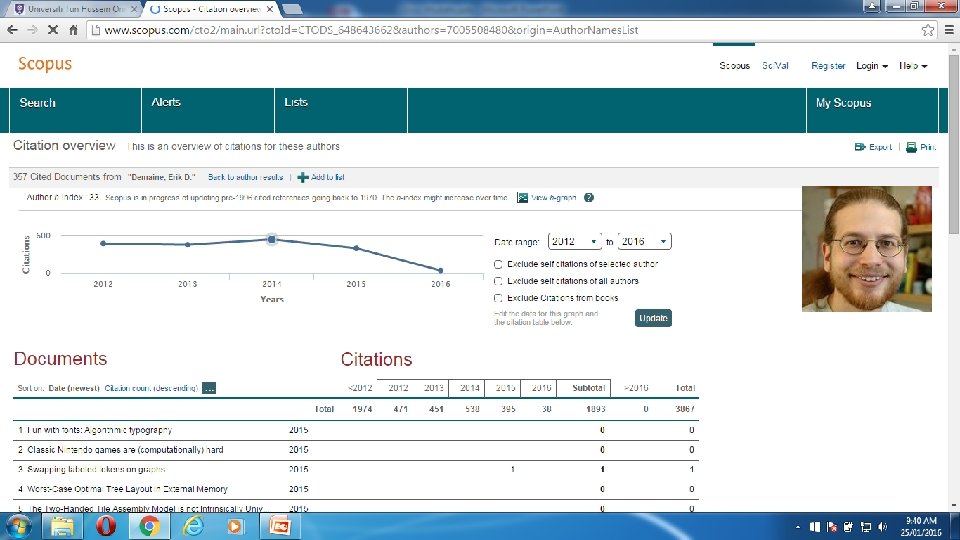Select Exclude self citations of all authors
The height and width of the screenshot is (540, 960).
[x=498, y=281]
